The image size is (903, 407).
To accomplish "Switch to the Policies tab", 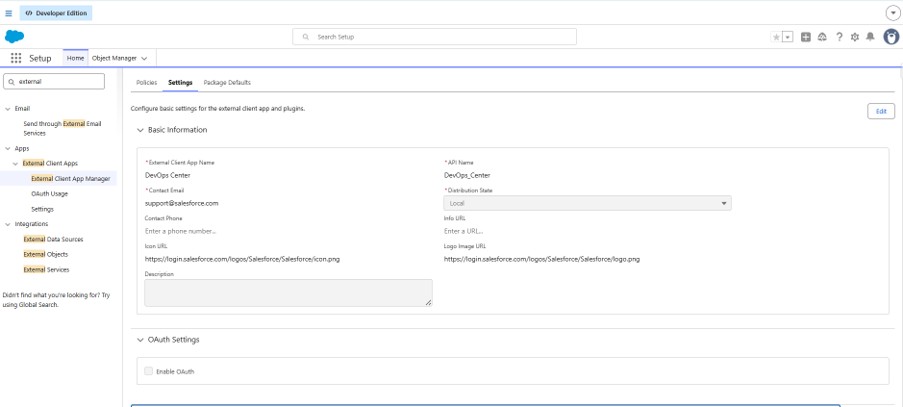I will click(146, 82).
